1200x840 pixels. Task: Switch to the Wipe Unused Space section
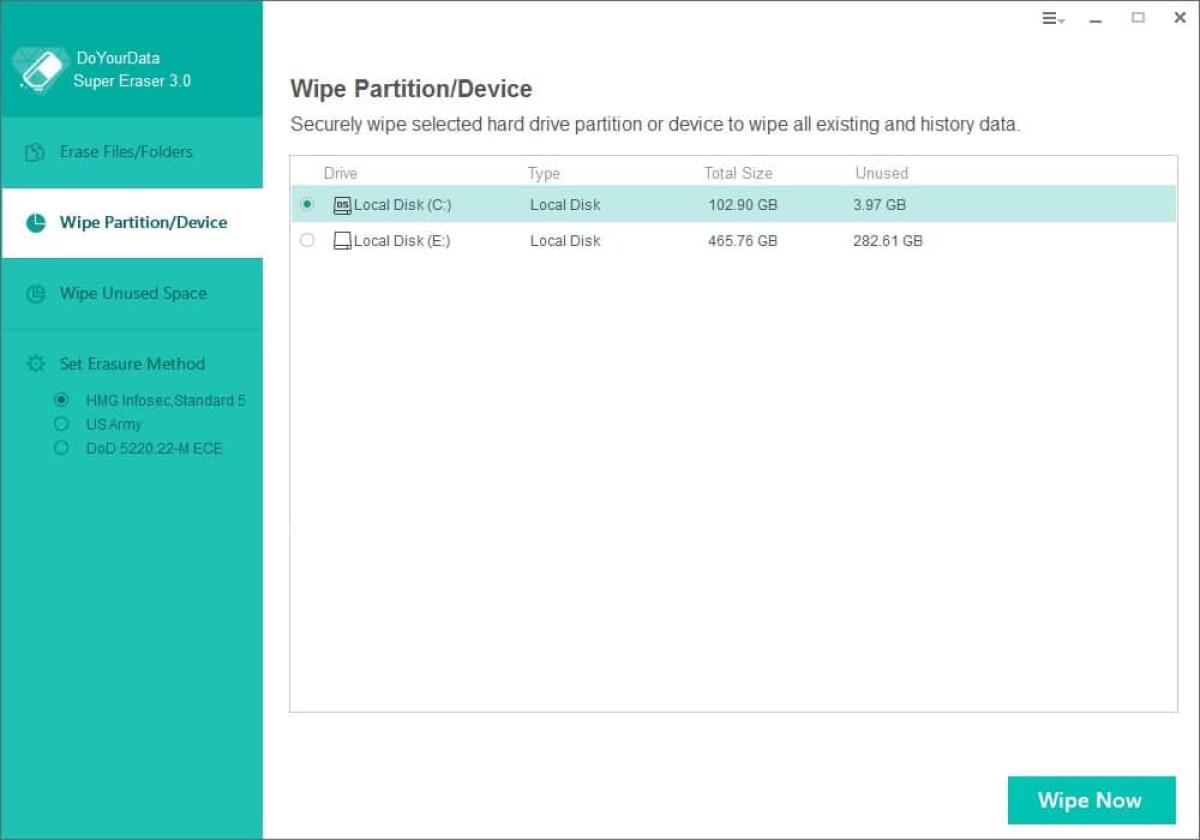point(132,293)
